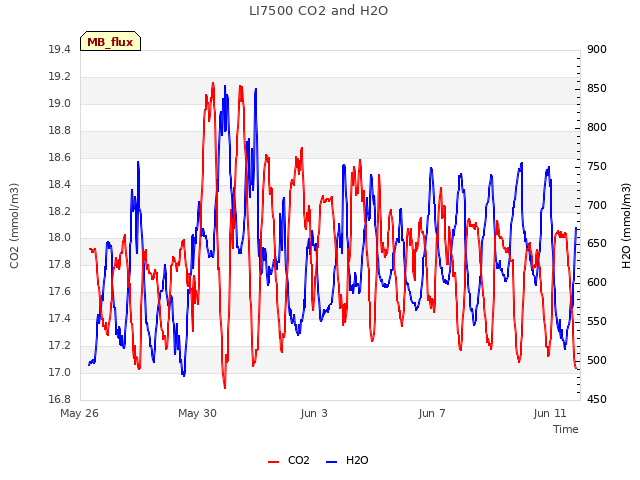Click the 550 right axis value
640x480 pixels.
click(x=597, y=322)
